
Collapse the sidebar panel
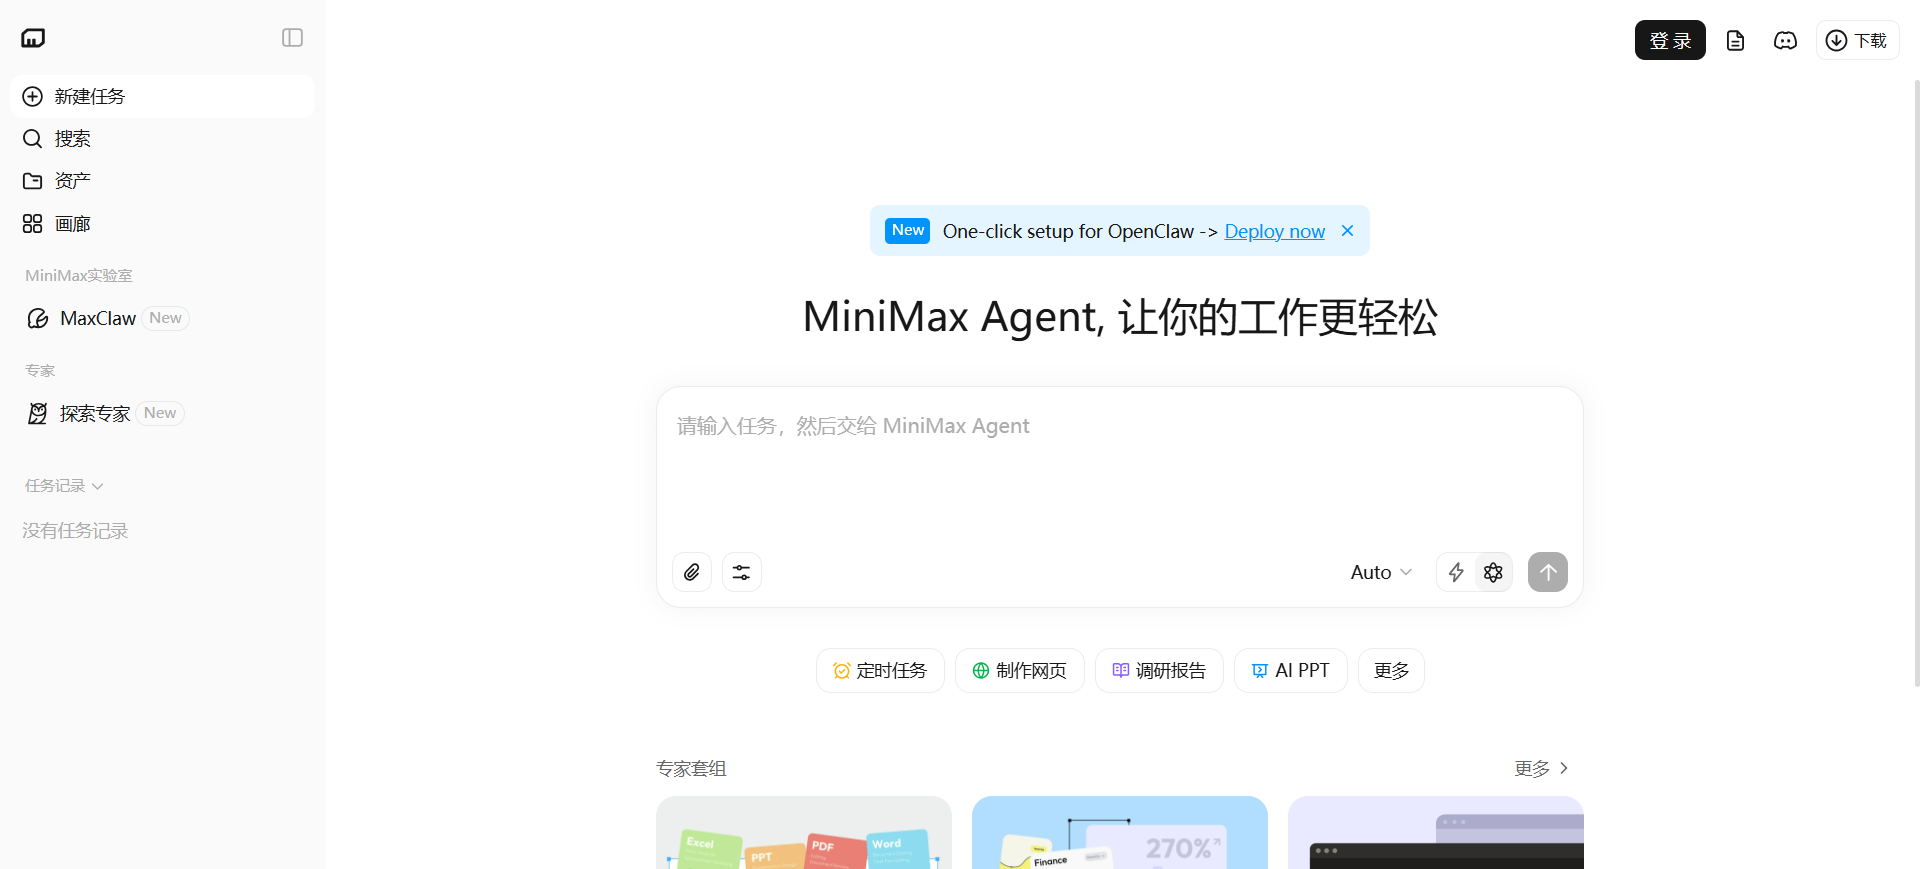click(292, 38)
